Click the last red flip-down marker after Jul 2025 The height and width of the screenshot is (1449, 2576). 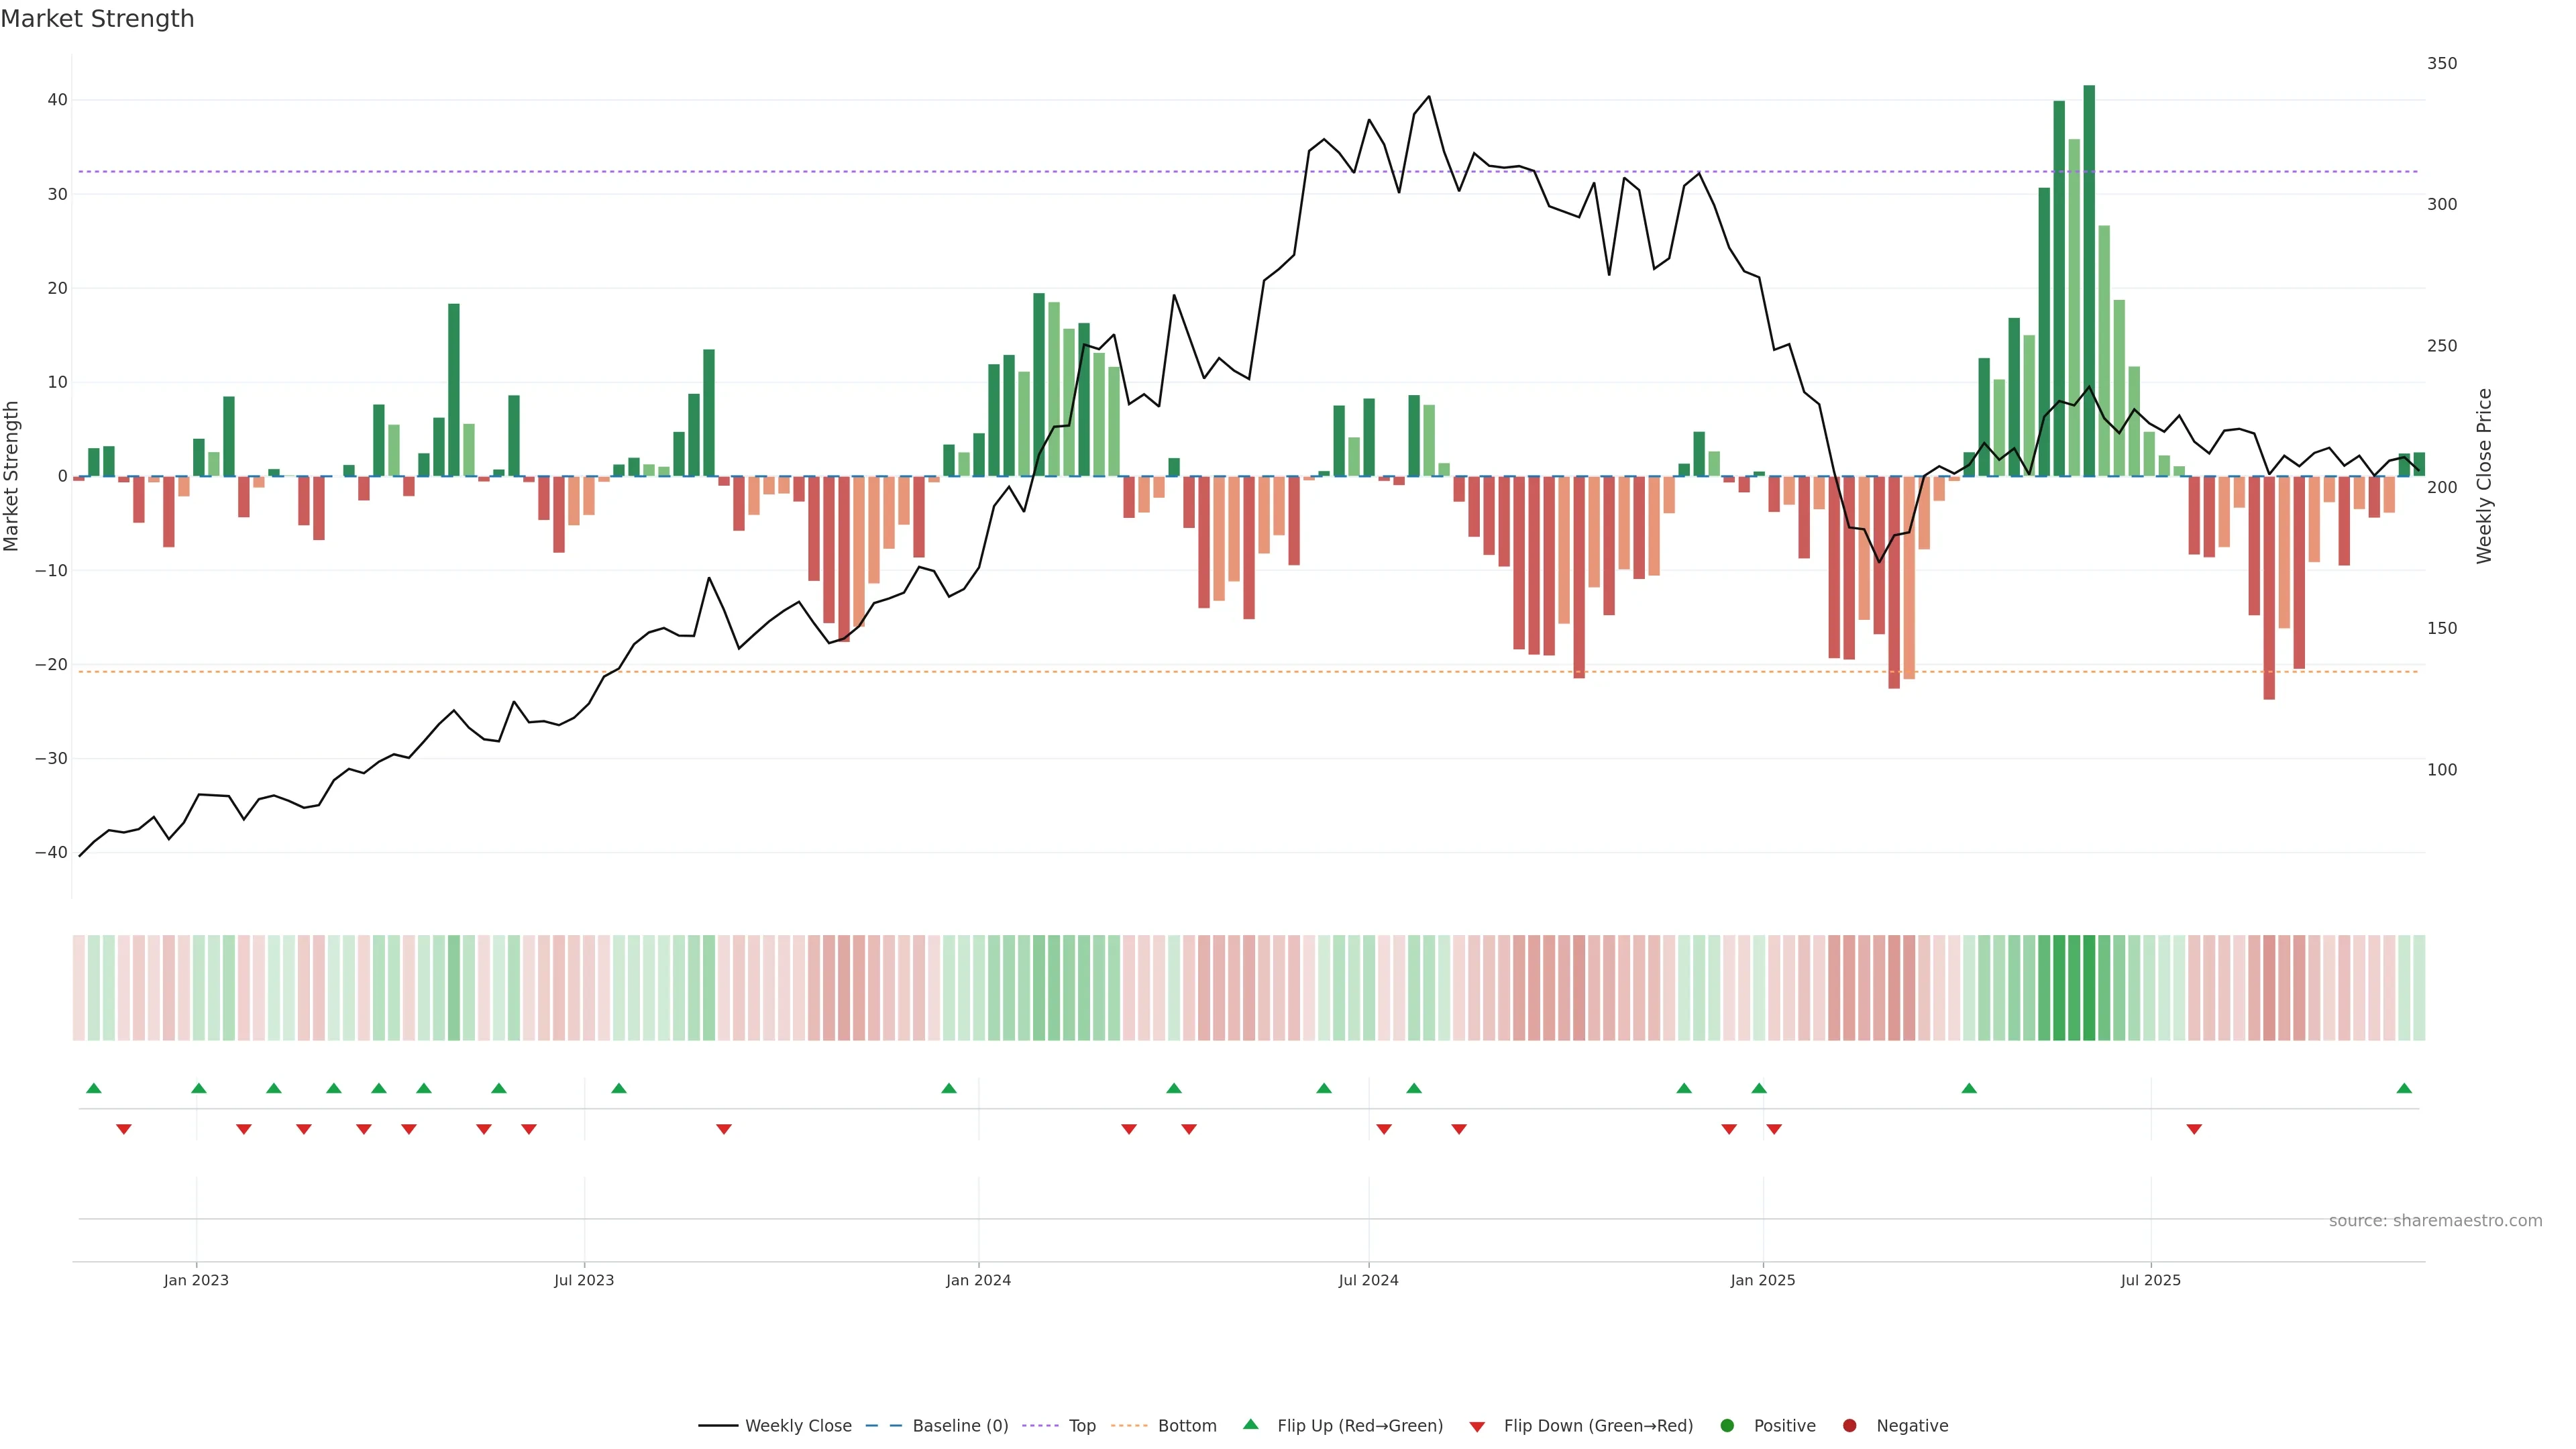2194,1129
